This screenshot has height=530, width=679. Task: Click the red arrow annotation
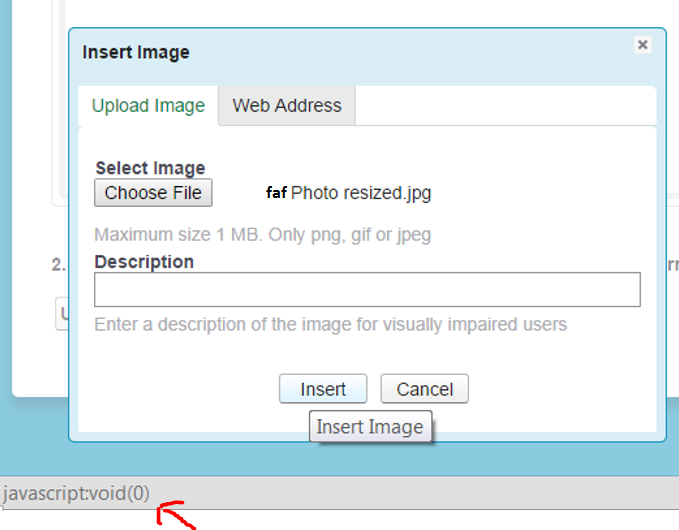(x=176, y=517)
